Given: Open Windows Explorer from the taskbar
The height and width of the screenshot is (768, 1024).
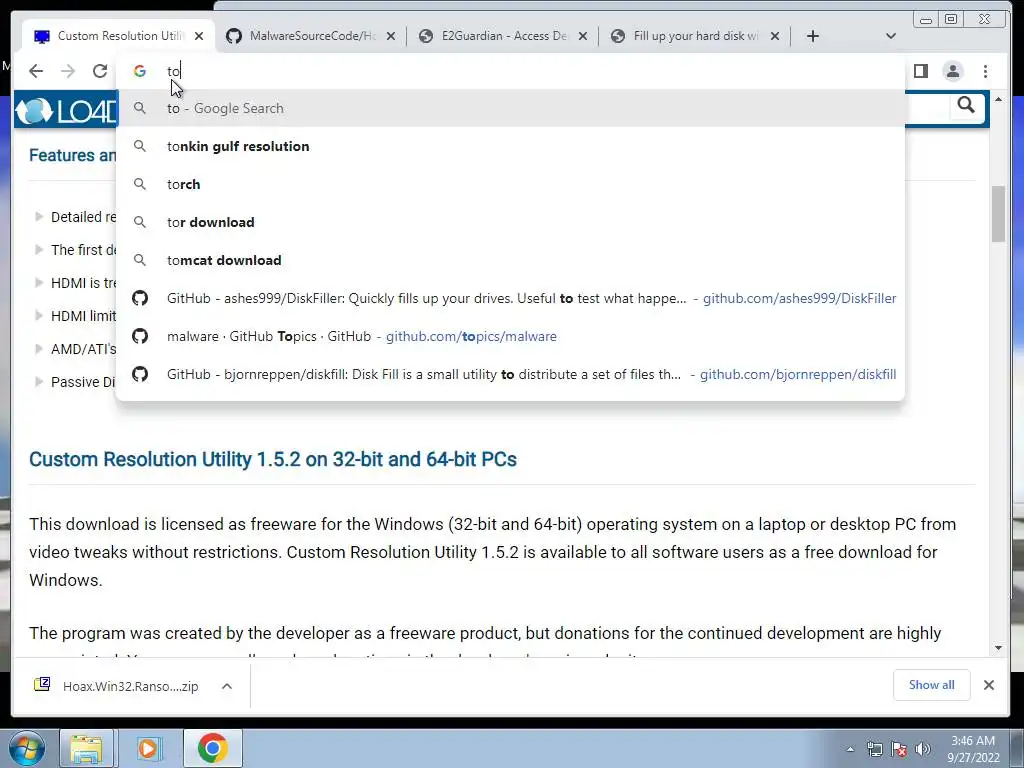Looking at the screenshot, I should (88, 748).
